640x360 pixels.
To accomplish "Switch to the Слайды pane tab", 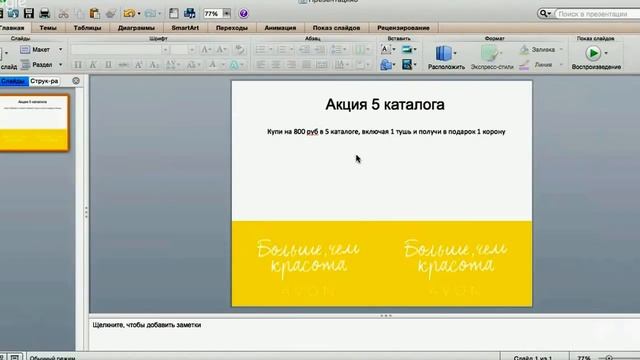I will [13, 81].
